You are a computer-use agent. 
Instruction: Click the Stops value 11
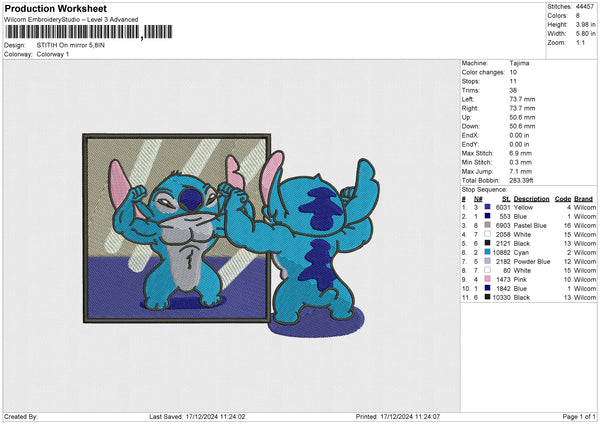(x=513, y=82)
